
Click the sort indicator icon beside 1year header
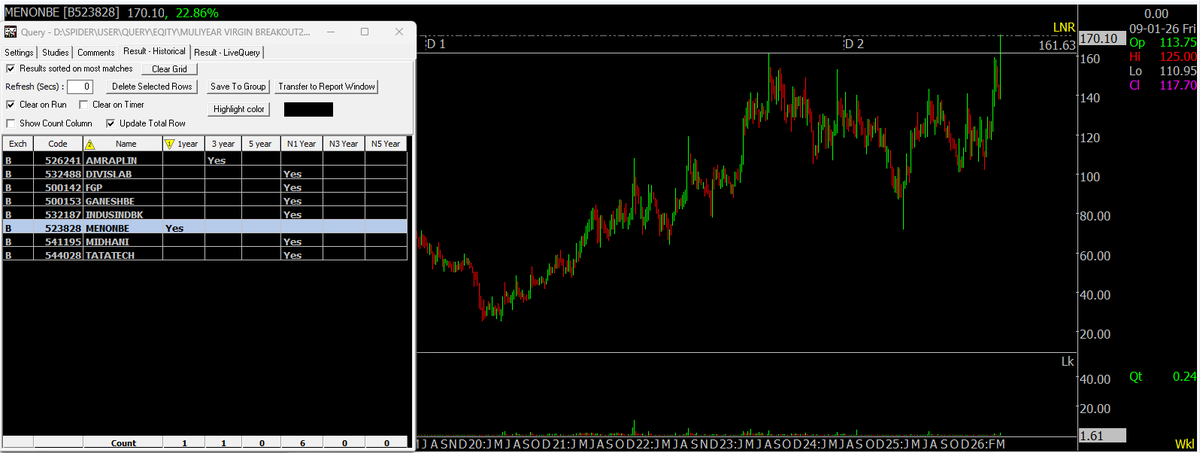click(169, 144)
